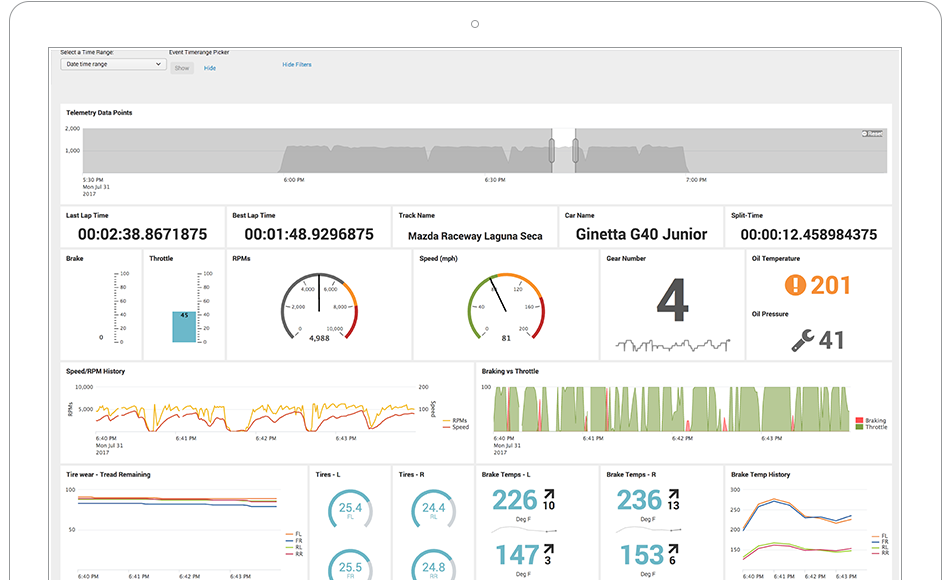The height and width of the screenshot is (580, 950).
Task: Click the Gear Number sparkline chart
Action: coord(672,346)
